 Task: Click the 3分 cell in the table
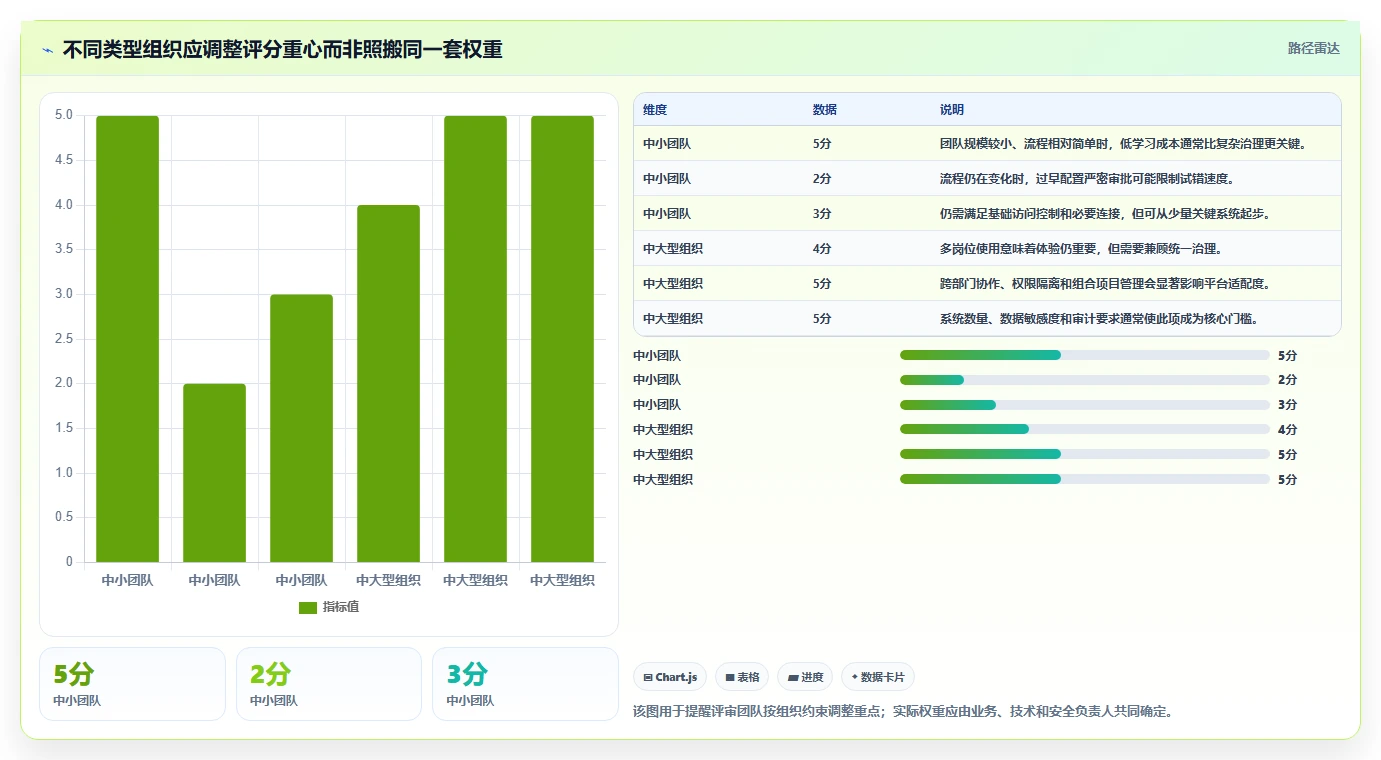[822, 214]
